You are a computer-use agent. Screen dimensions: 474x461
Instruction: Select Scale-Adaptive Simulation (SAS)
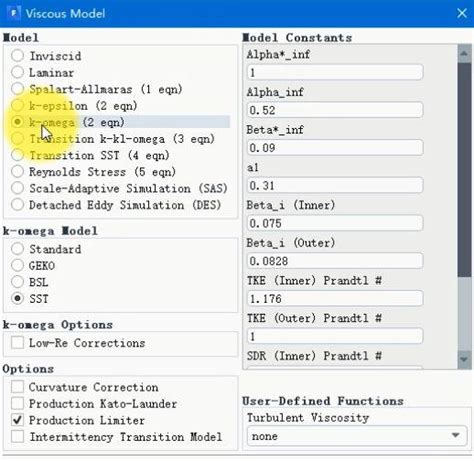(17, 188)
